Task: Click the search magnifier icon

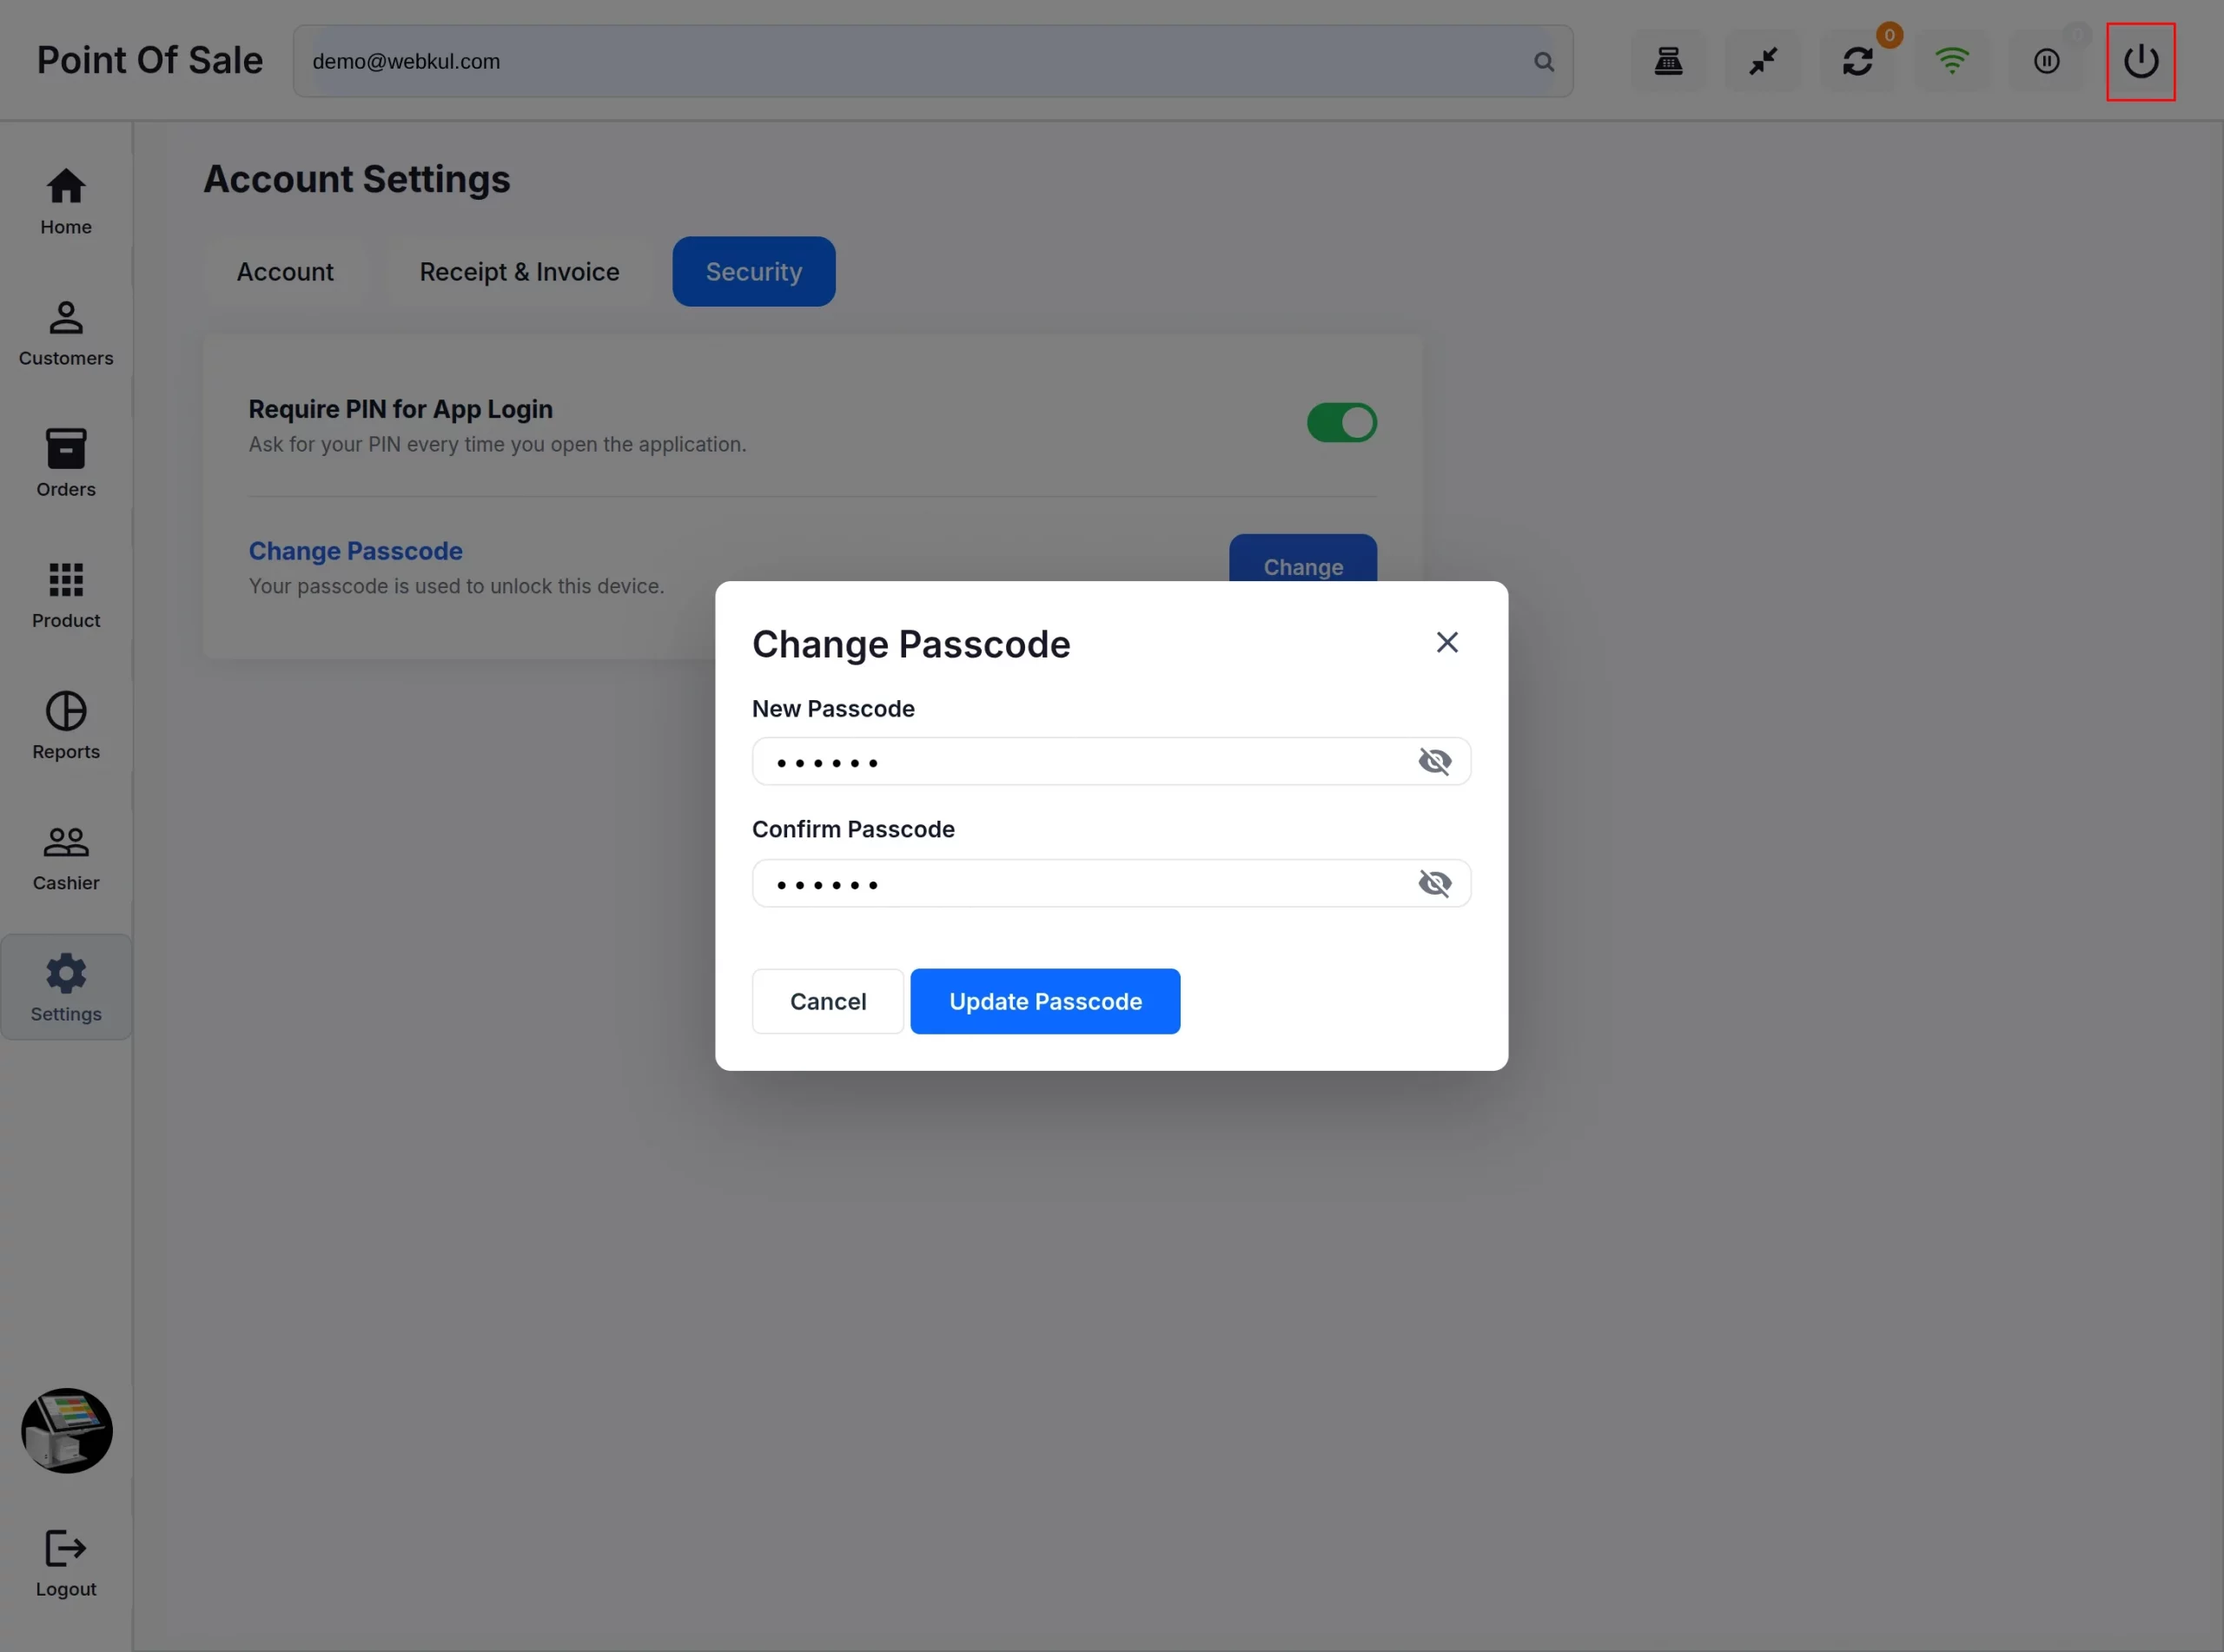Action: [x=1544, y=62]
